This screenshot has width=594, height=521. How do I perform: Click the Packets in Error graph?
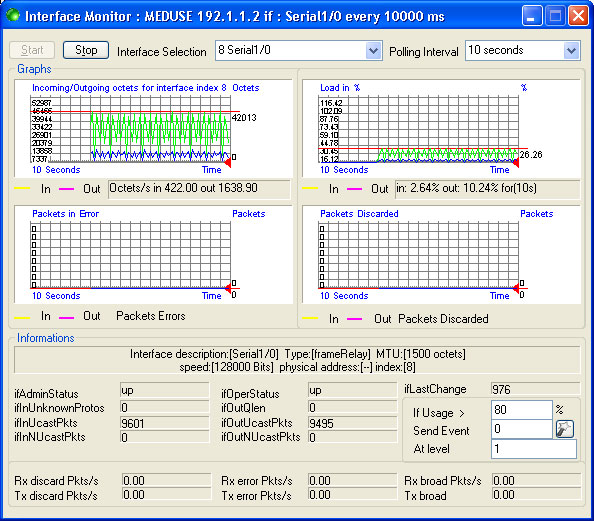[153, 254]
